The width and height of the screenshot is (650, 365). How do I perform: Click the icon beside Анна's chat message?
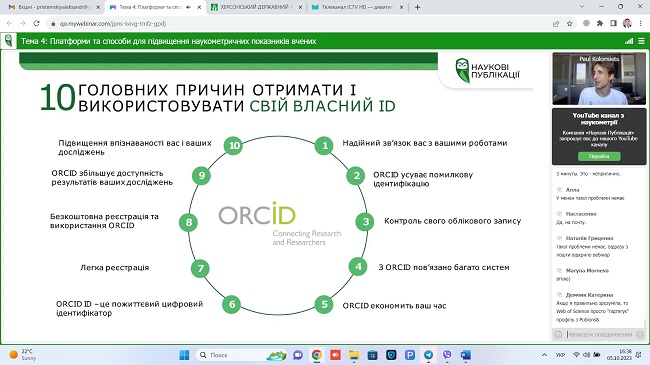point(559,190)
